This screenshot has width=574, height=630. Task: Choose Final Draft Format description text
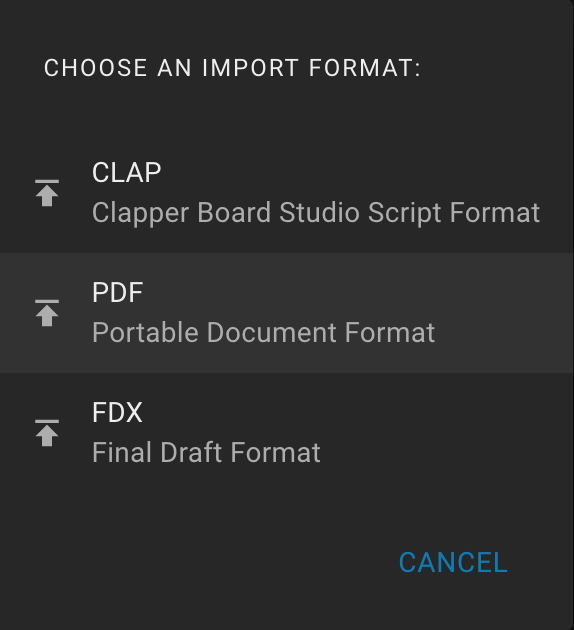point(206,453)
